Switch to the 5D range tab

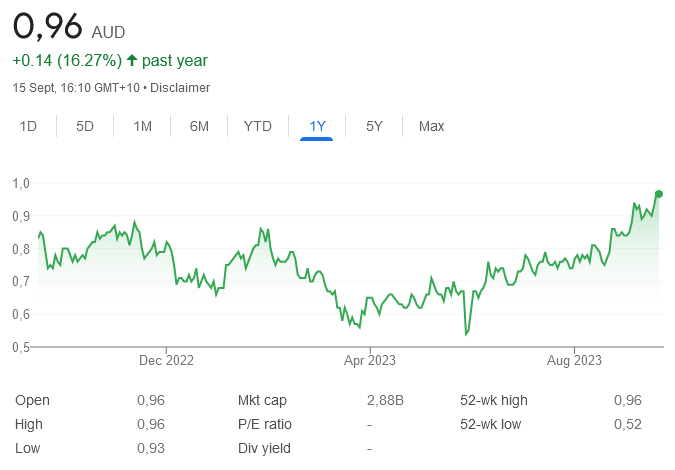tap(85, 126)
